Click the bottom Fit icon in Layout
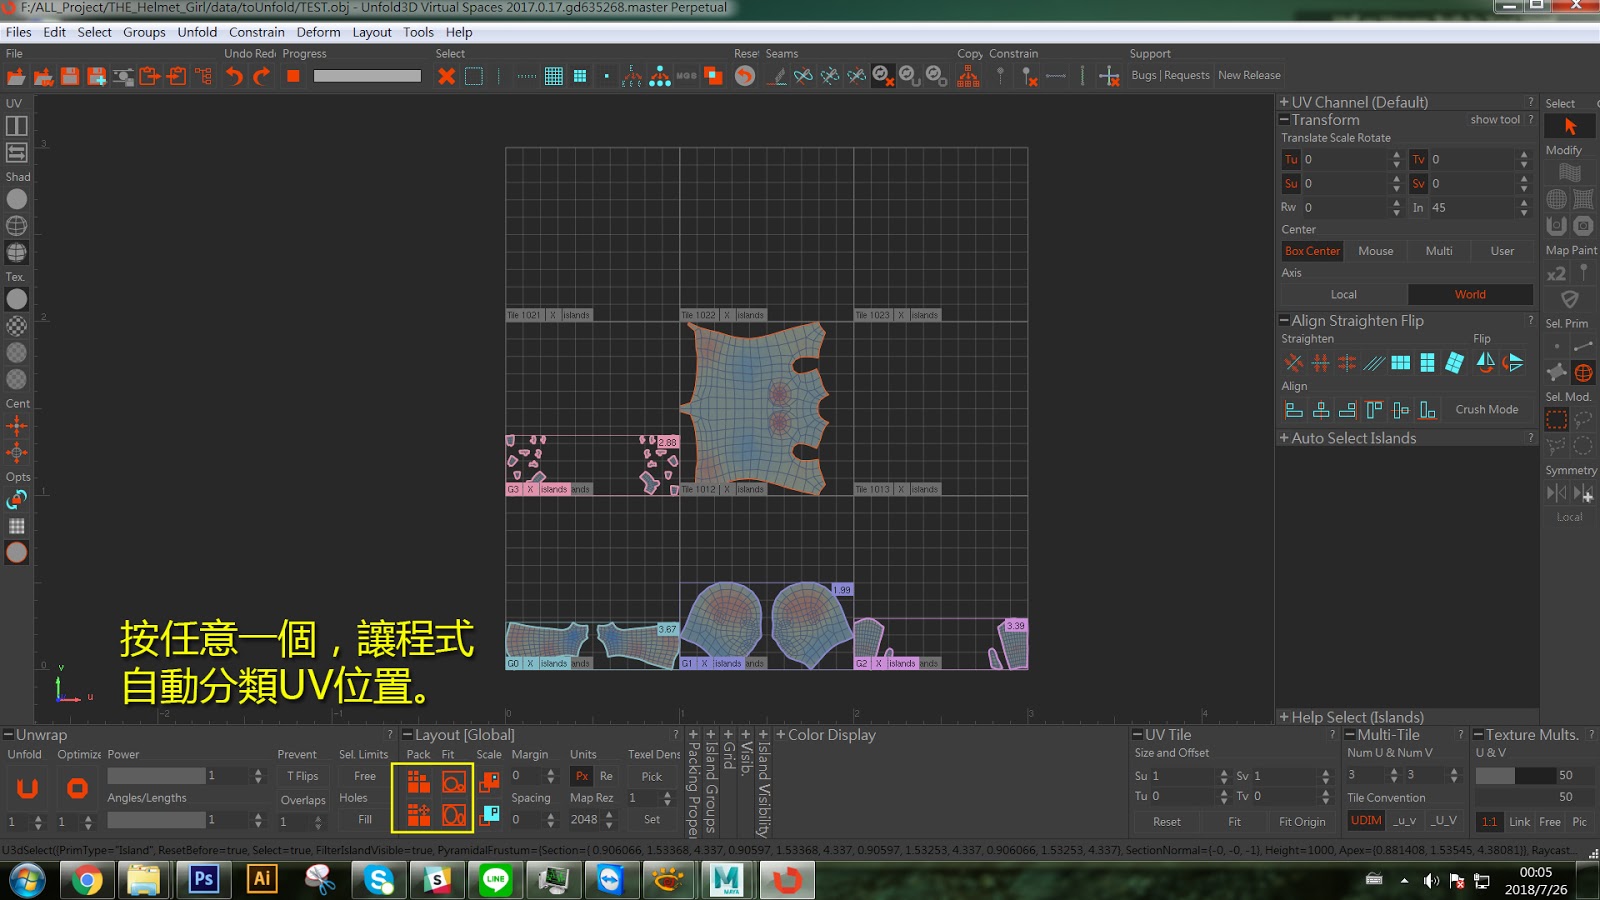This screenshot has height=900, width=1600. point(453,815)
